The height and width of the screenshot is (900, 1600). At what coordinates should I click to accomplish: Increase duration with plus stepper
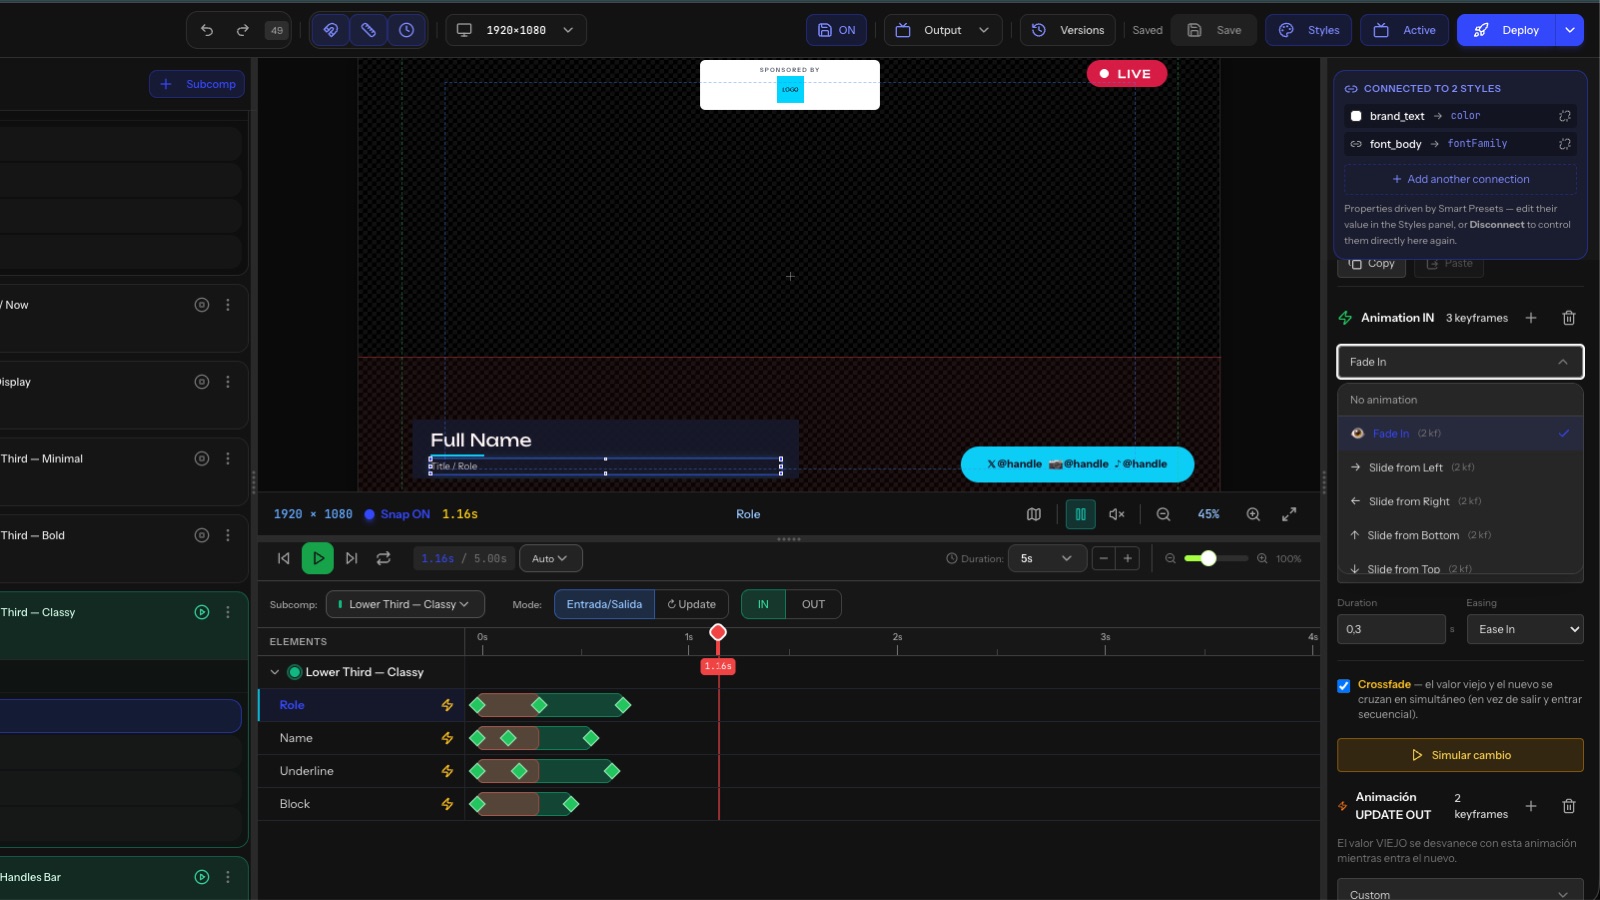[x=1128, y=558]
